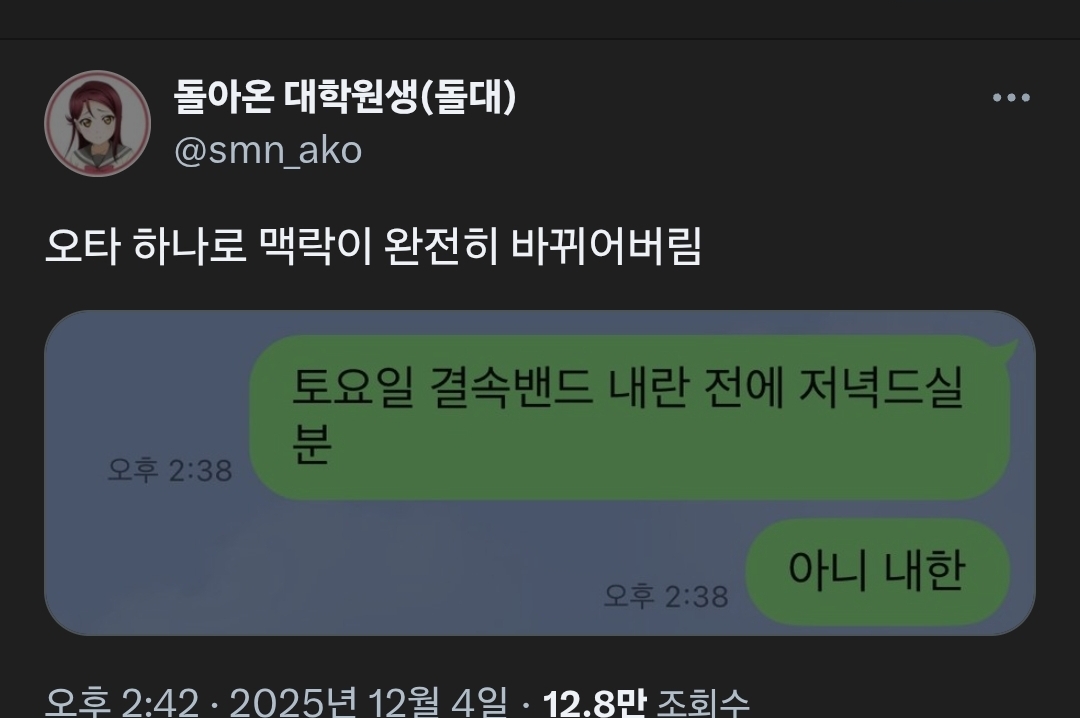Click the word 저녁드실 inside the chat bubble
This screenshot has height=718, width=1080.
coord(880,388)
